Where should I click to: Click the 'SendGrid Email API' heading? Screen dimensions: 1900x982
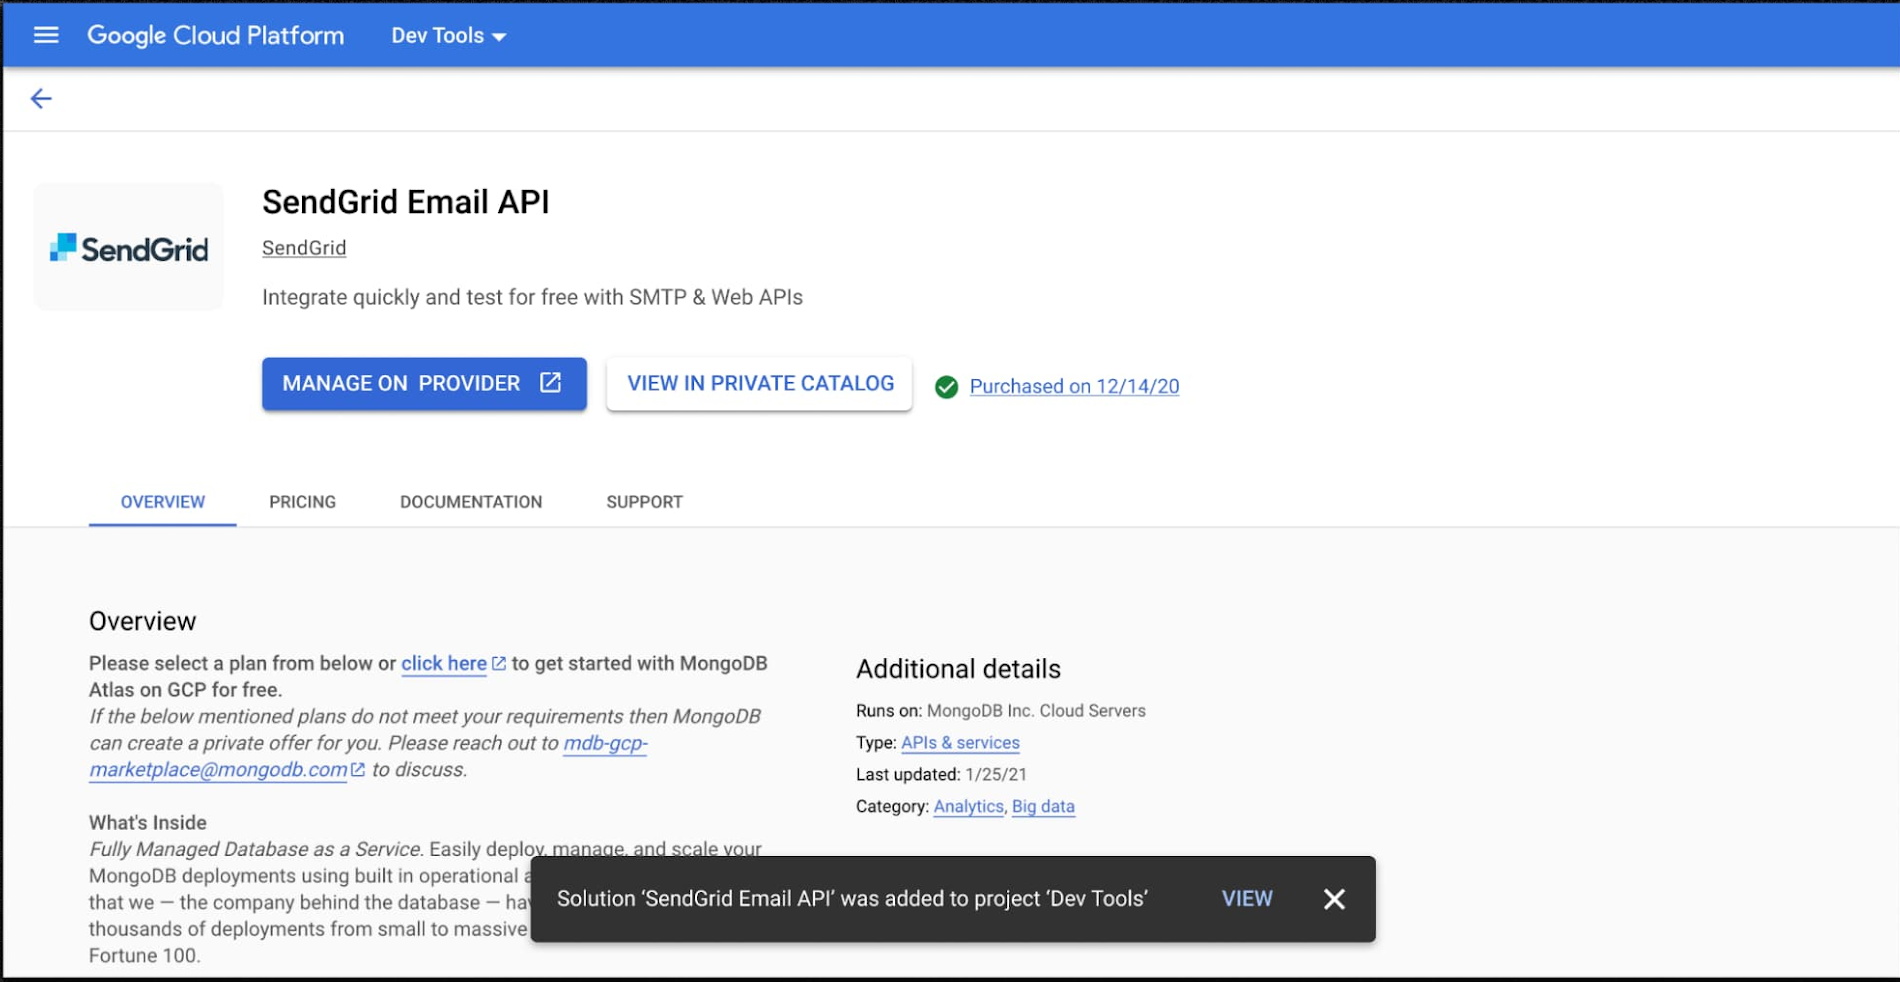pyautogui.click(x=405, y=202)
